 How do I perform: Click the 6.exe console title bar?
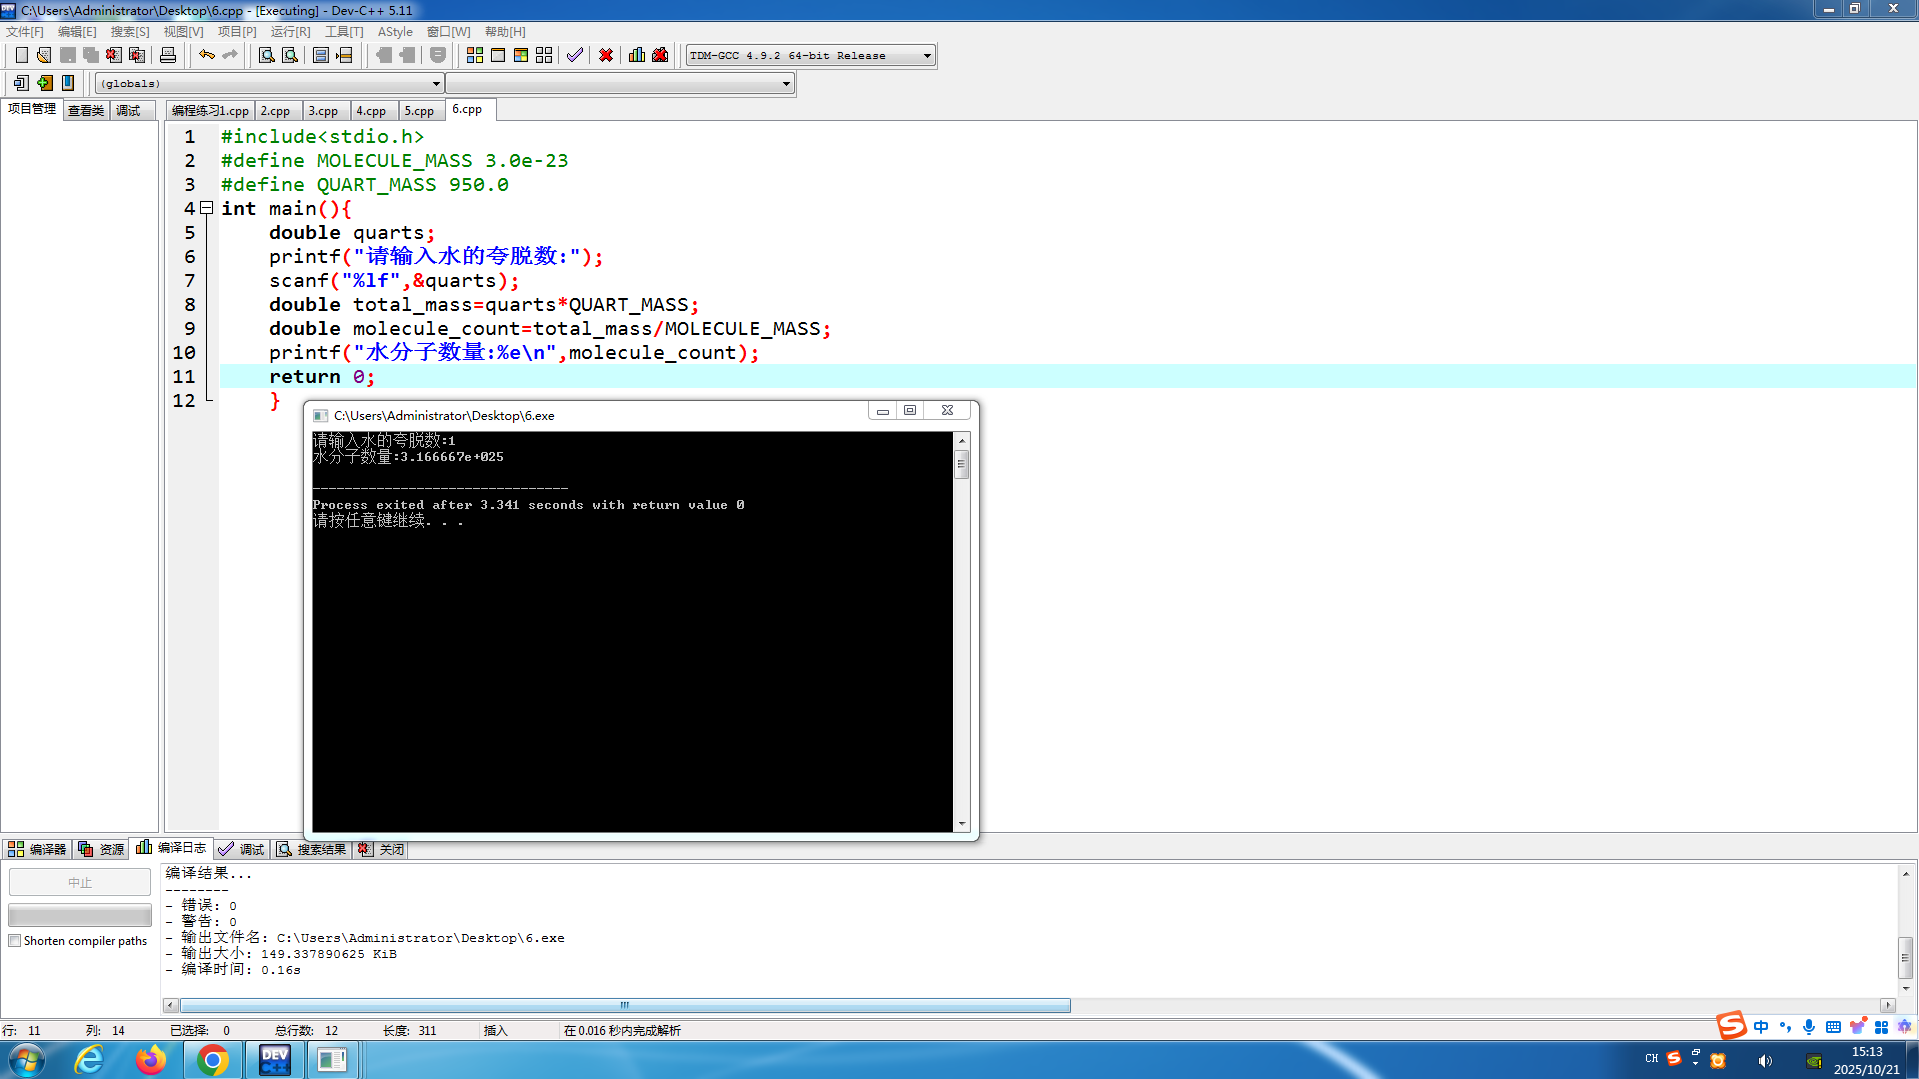tap(590, 415)
